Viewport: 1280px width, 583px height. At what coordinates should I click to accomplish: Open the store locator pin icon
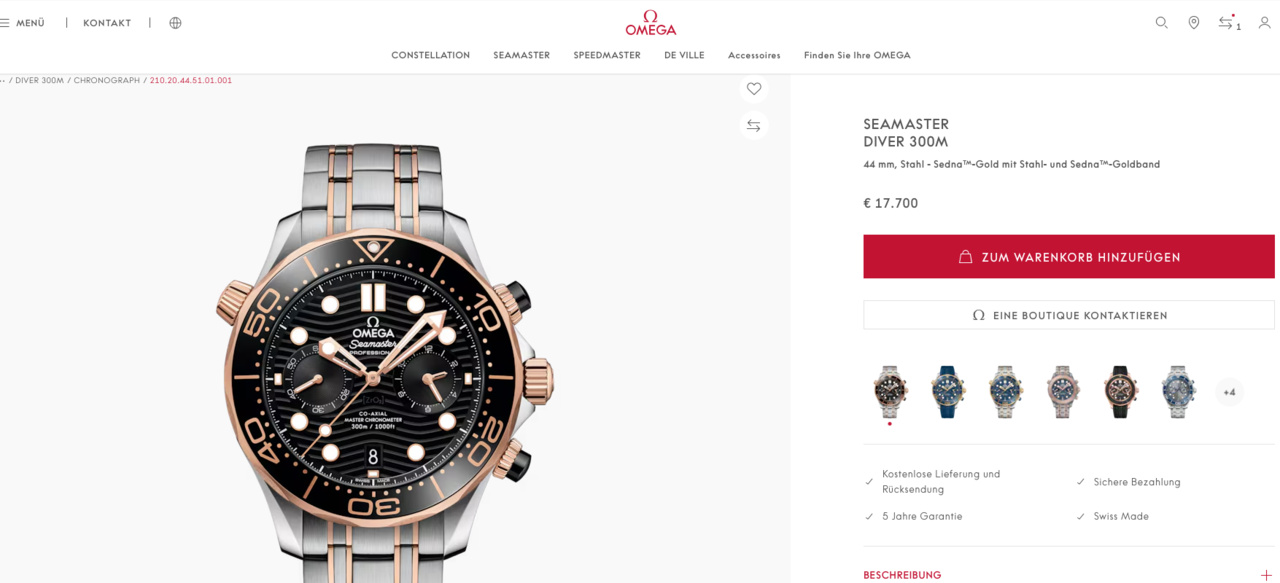point(1193,22)
